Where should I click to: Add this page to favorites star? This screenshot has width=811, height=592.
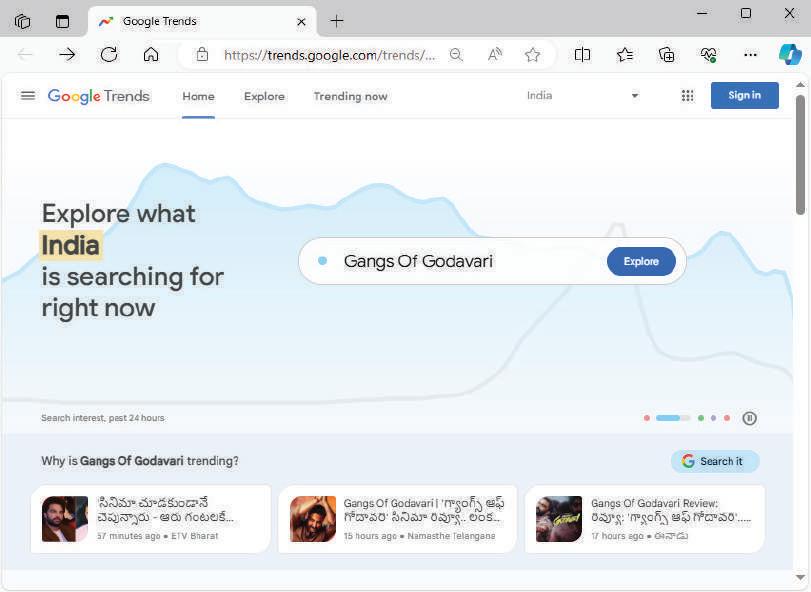click(532, 54)
